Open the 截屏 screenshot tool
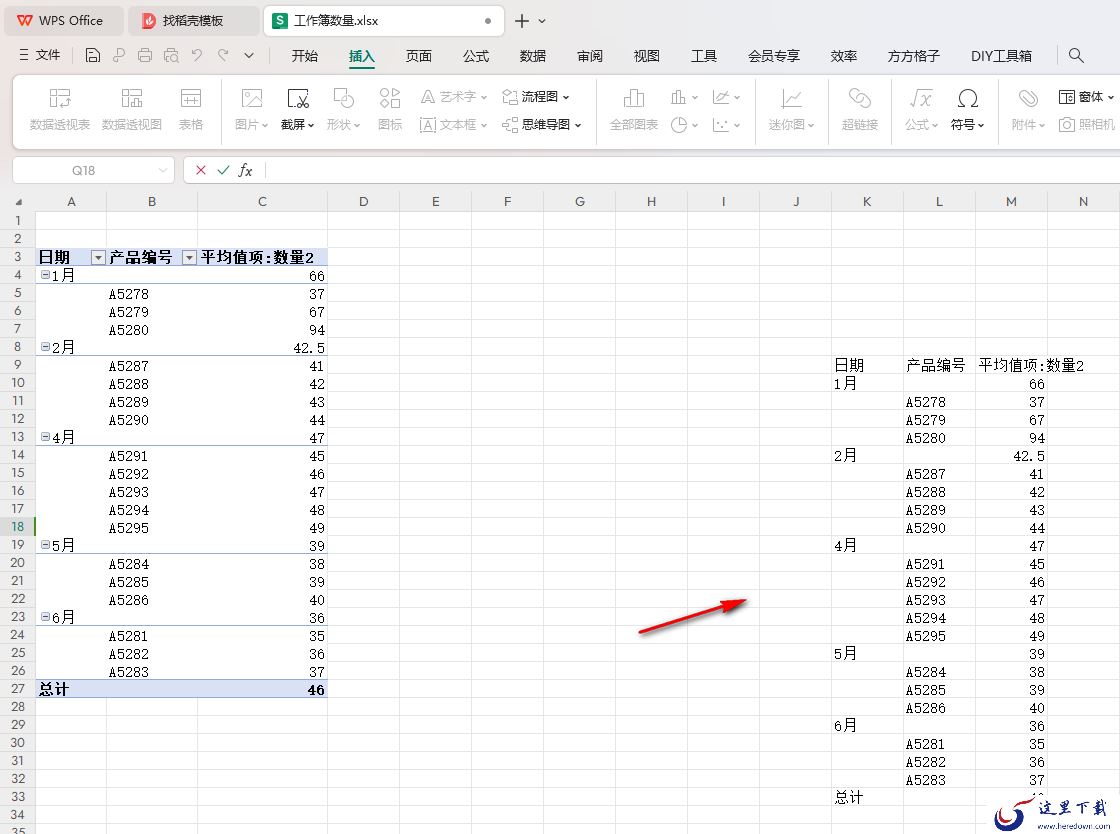The width and height of the screenshot is (1120, 834). point(297,109)
